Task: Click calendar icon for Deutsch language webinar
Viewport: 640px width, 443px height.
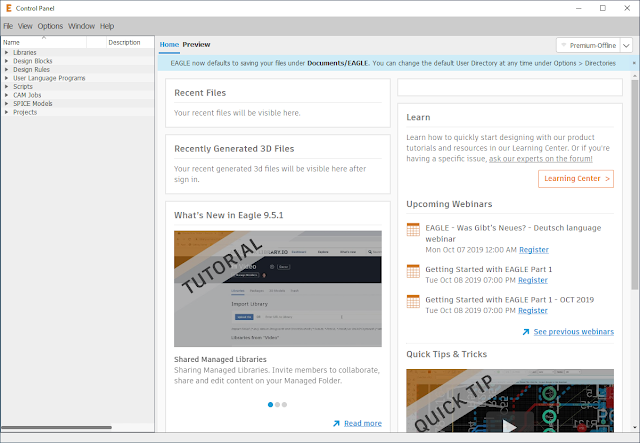Action: (413, 229)
